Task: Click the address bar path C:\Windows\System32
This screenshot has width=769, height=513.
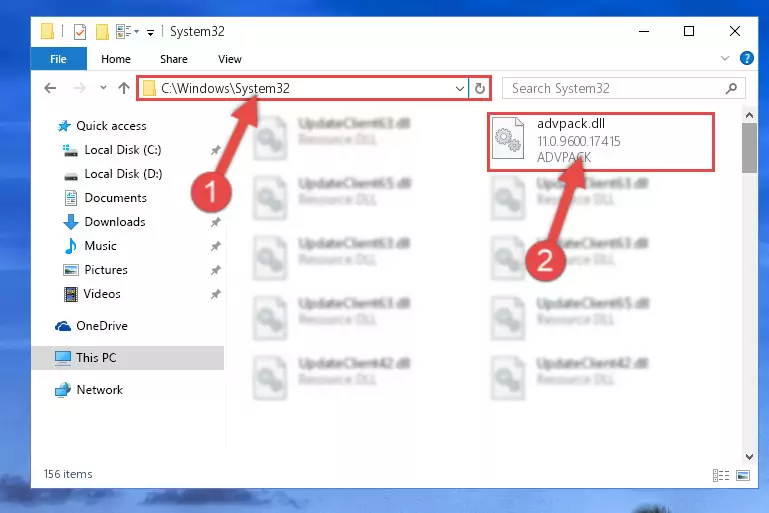Action: click(225, 88)
